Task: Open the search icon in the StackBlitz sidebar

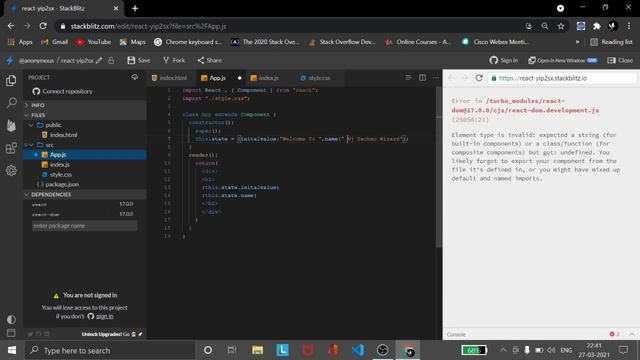Action: click(11, 102)
